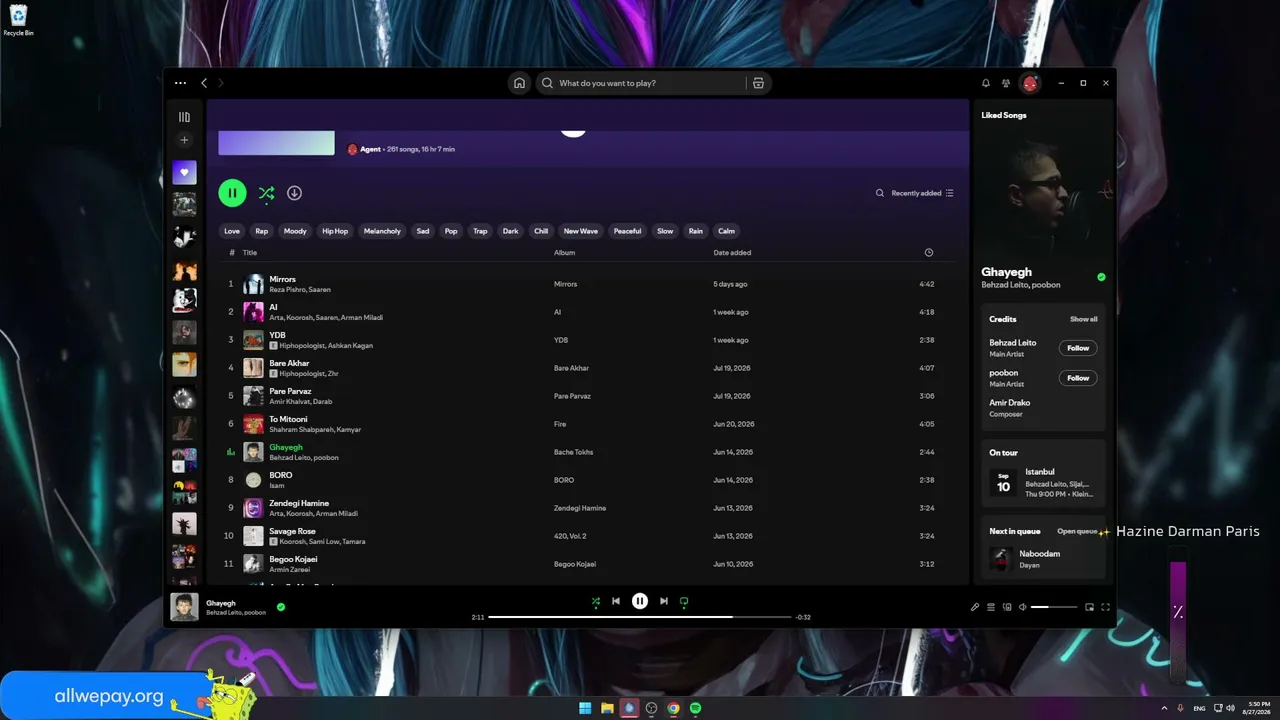The width and height of the screenshot is (1280, 720).
Task: Skip to previous track
Action: click(x=616, y=601)
